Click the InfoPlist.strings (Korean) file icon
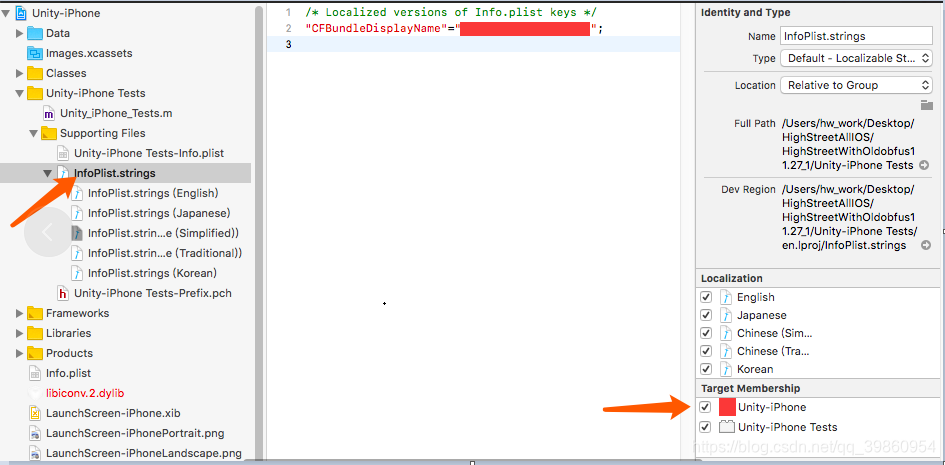 [77, 273]
